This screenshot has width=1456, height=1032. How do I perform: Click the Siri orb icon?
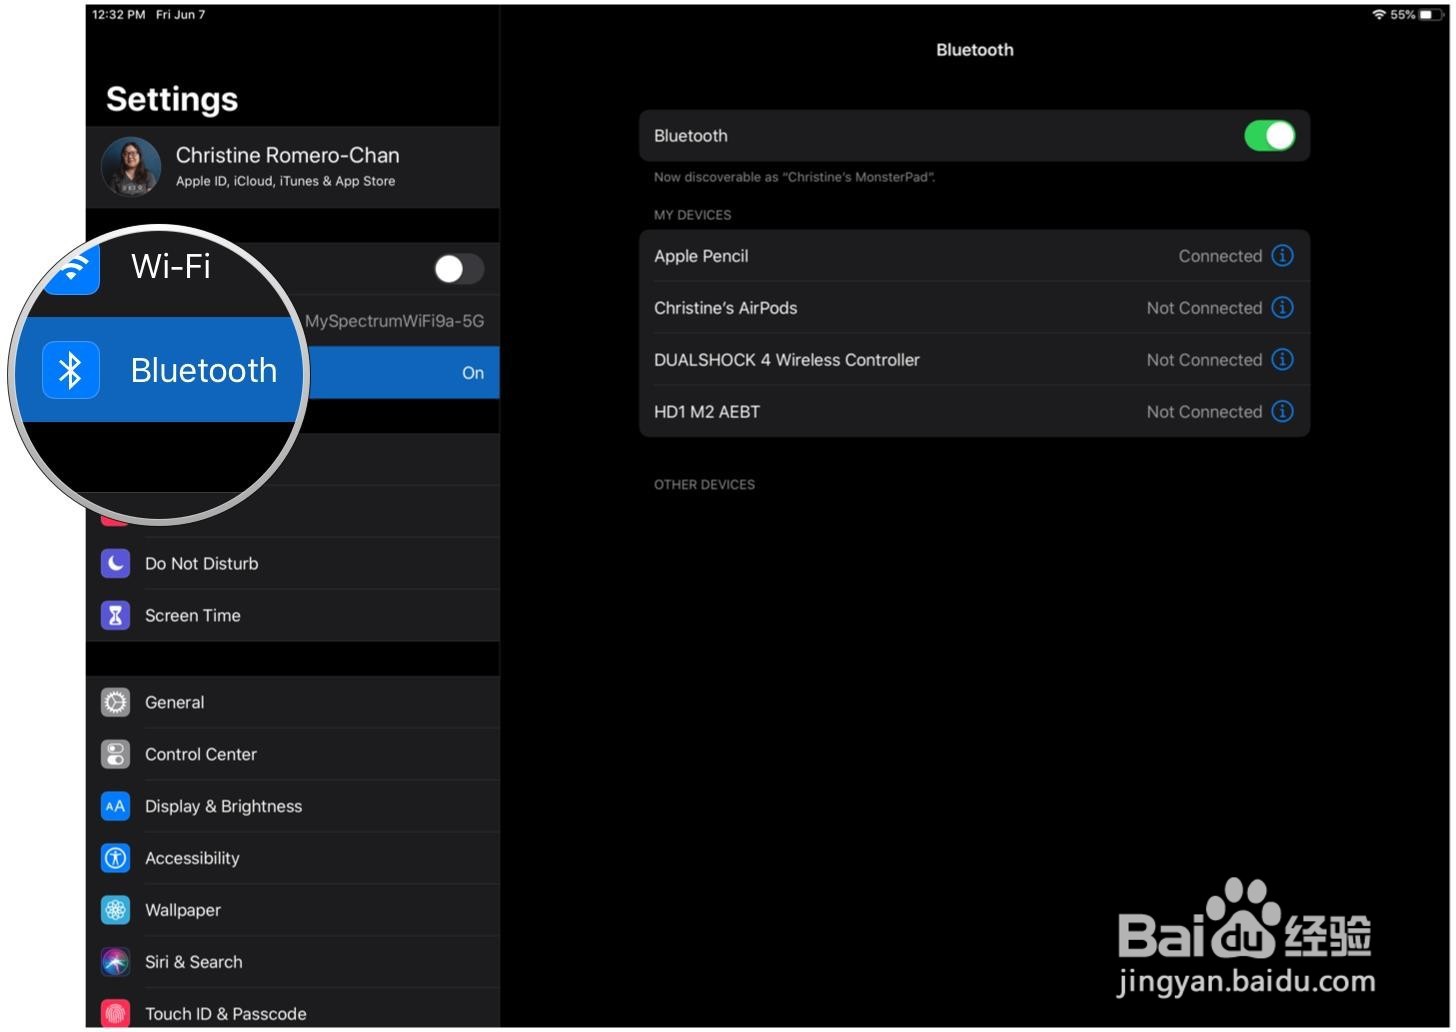click(x=116, y=963)
